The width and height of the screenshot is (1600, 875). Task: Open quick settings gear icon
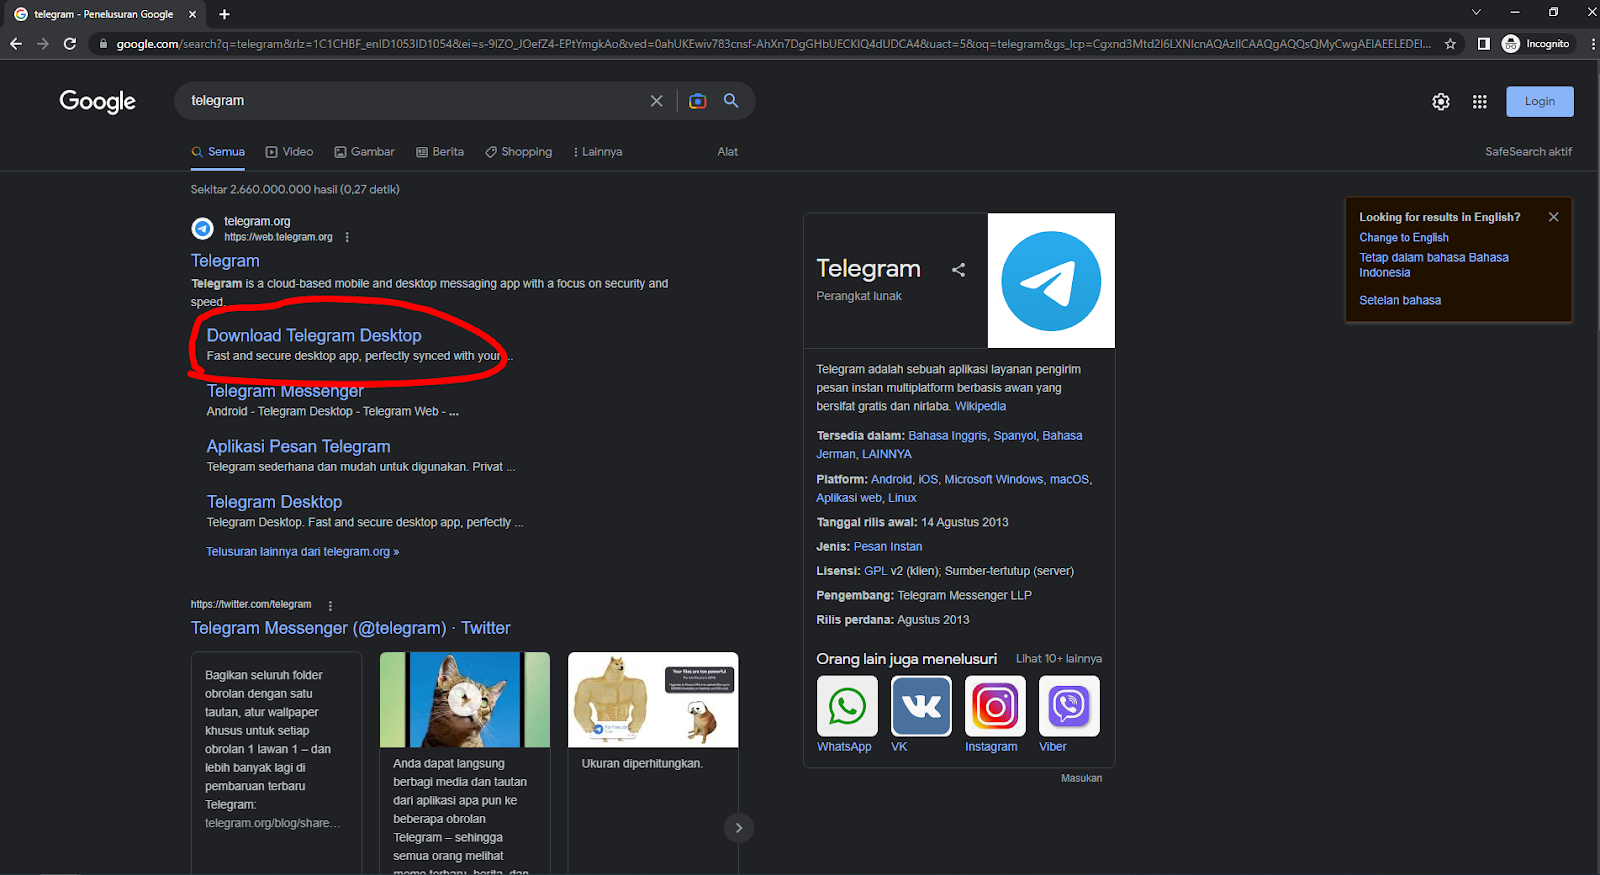(x=1441, y=102)
